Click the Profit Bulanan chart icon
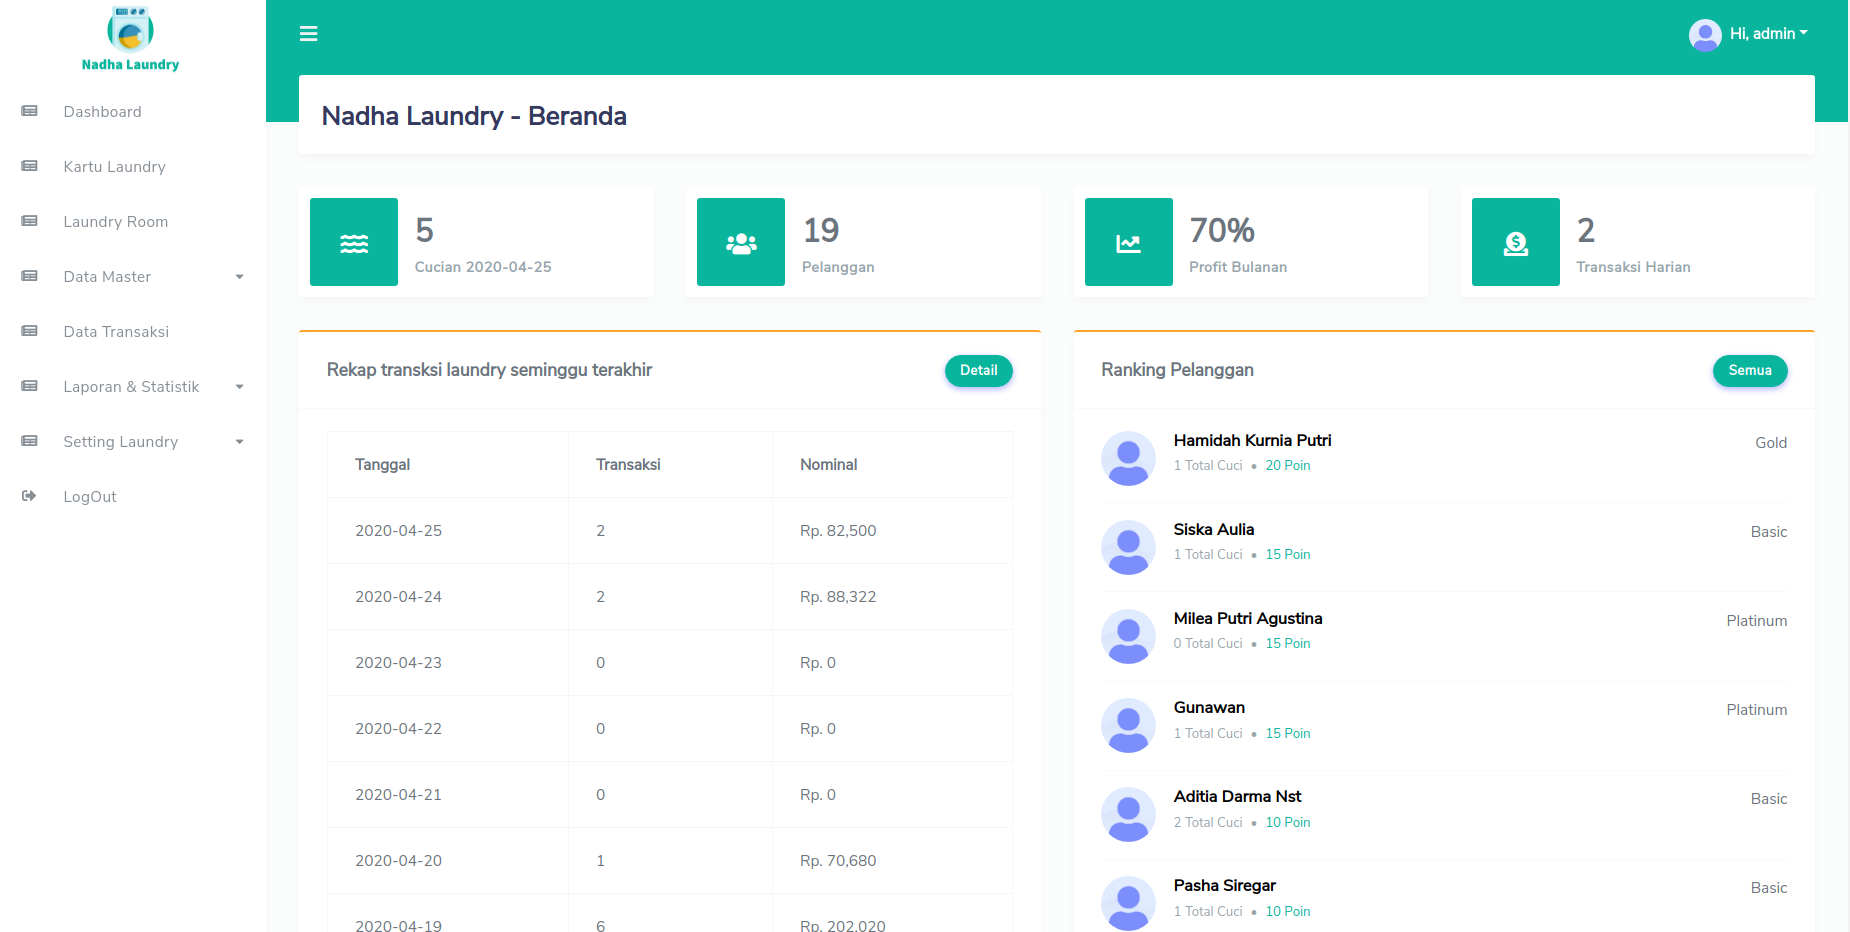1850x932 pixels. pos(1129,242)
